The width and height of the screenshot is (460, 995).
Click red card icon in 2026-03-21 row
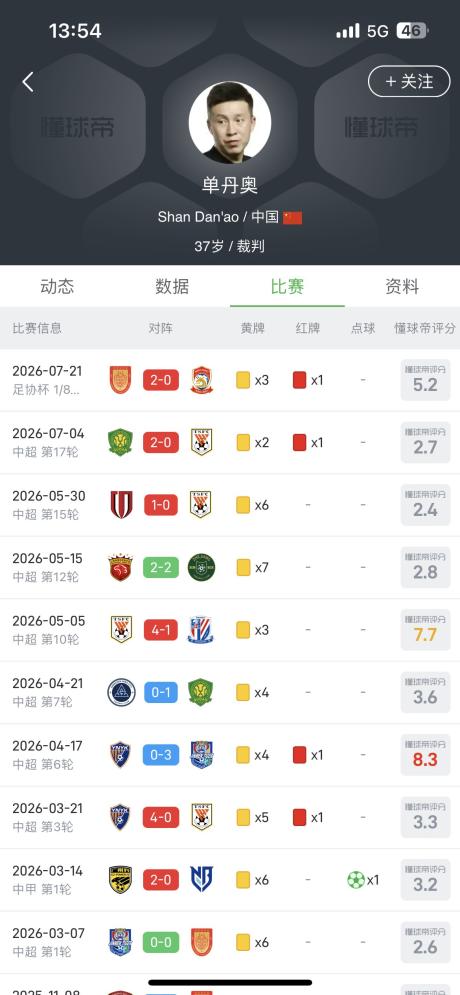point(299,817)
